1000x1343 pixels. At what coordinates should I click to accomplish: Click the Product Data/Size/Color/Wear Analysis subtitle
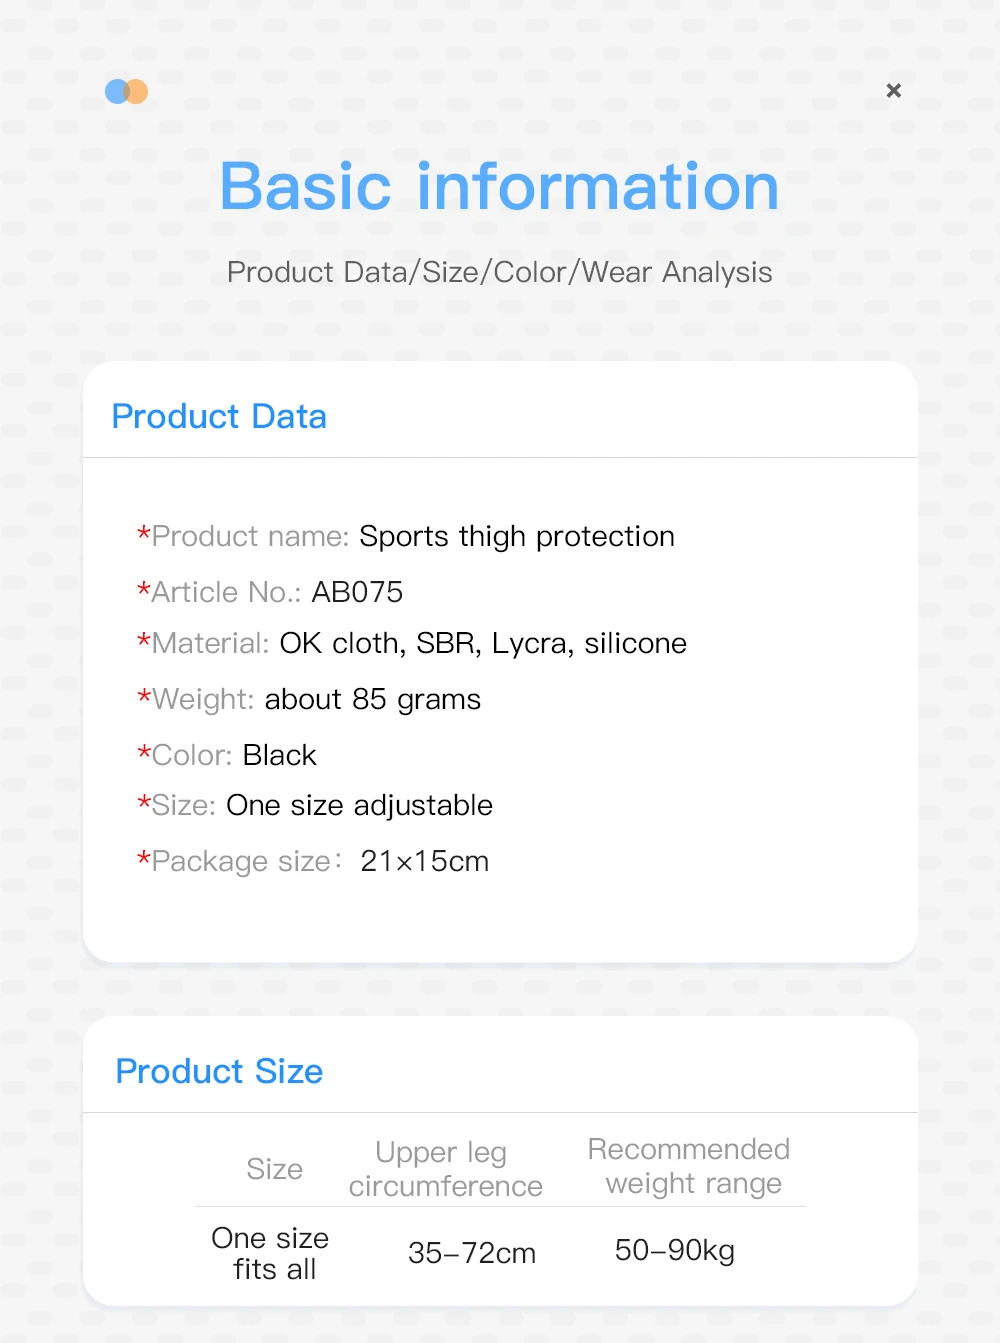[499, 272]
